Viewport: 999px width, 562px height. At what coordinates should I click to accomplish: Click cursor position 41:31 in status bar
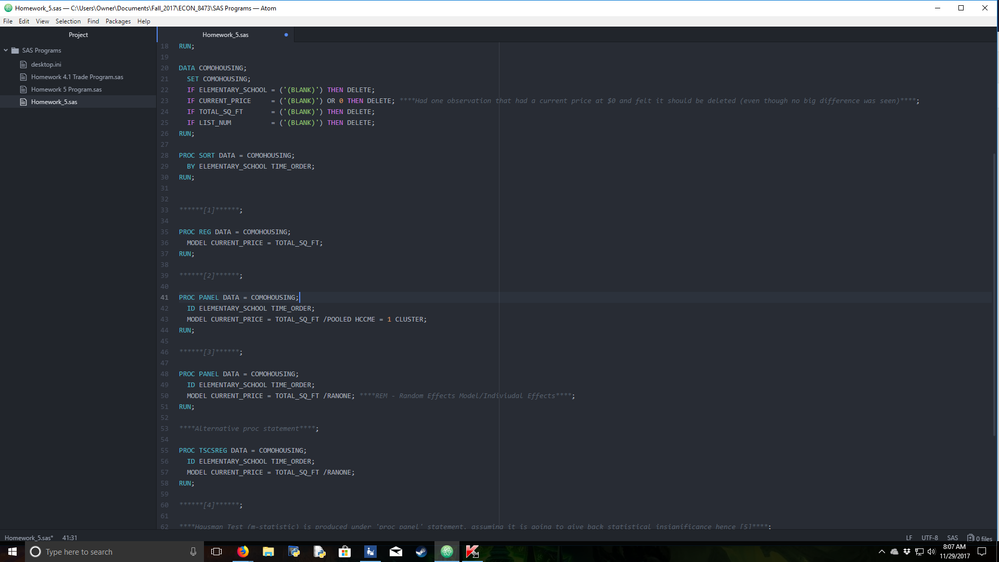(x=70, y=538)
